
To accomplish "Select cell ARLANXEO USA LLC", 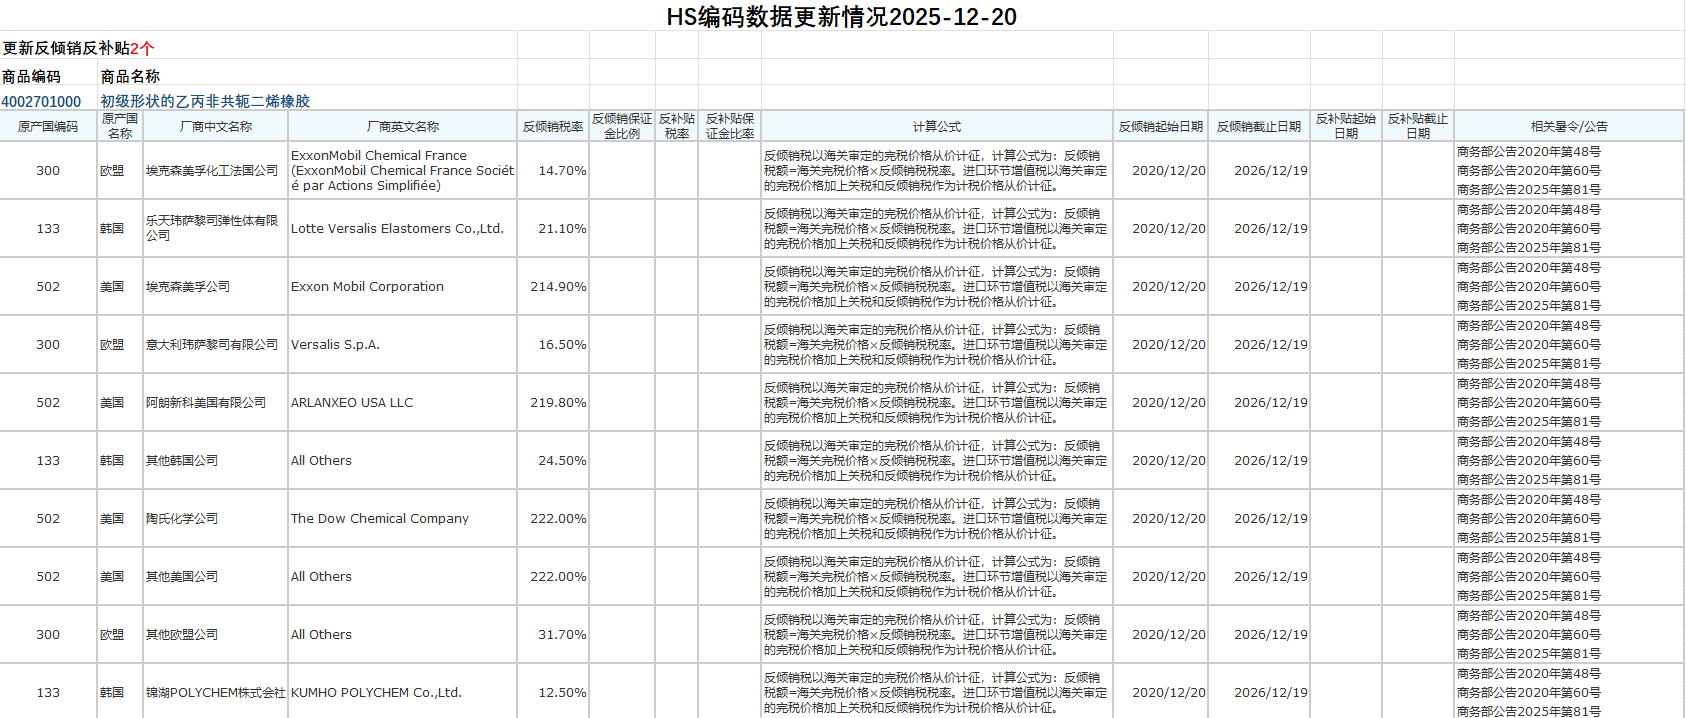I will click(x=403, y=403).
